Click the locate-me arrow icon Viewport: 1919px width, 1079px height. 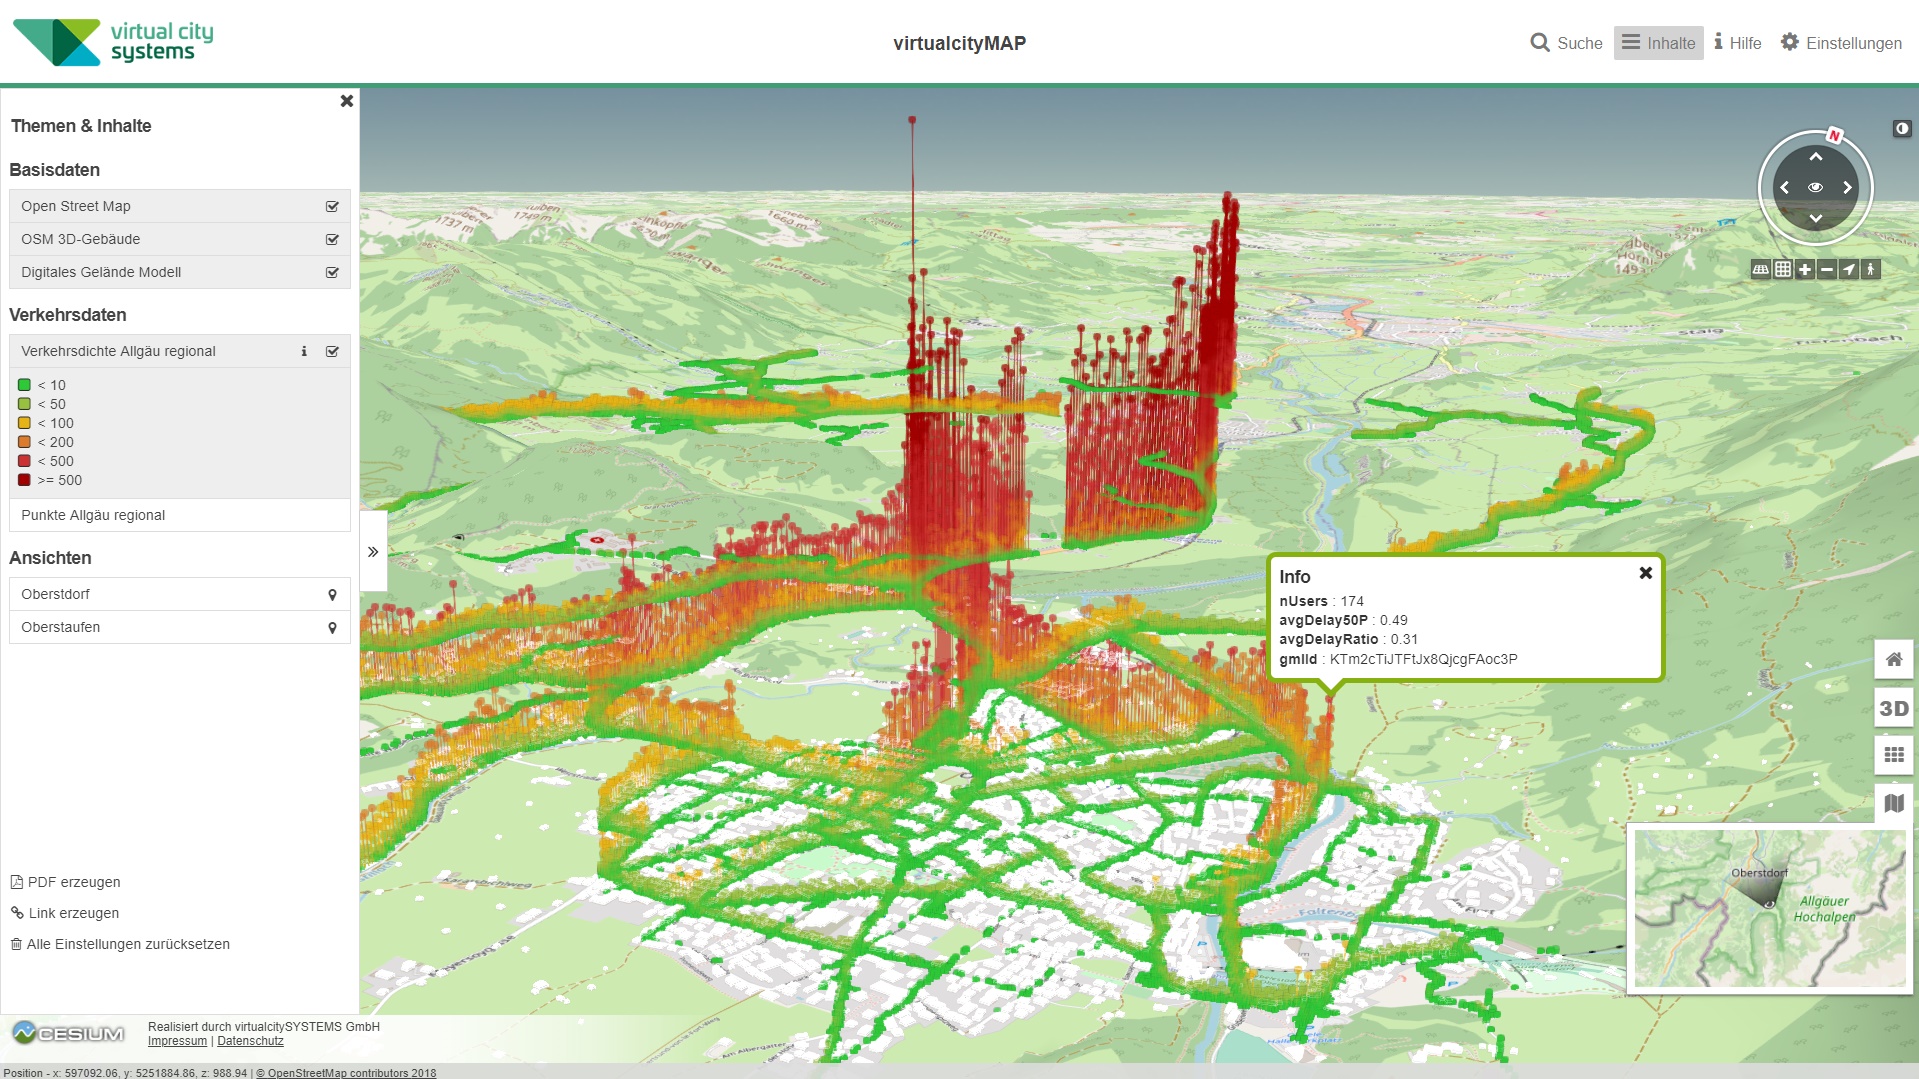(x=1849, y=269)
